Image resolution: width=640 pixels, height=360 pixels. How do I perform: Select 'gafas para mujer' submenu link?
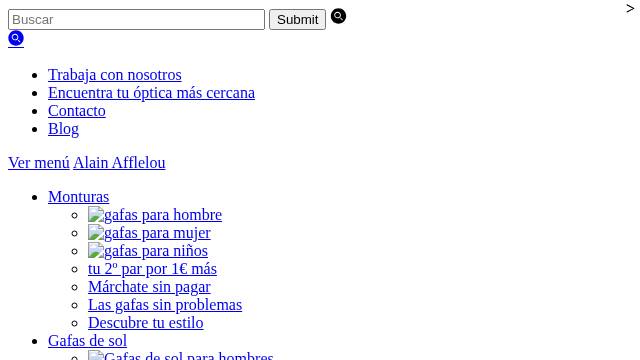click(x=149, y=233)
